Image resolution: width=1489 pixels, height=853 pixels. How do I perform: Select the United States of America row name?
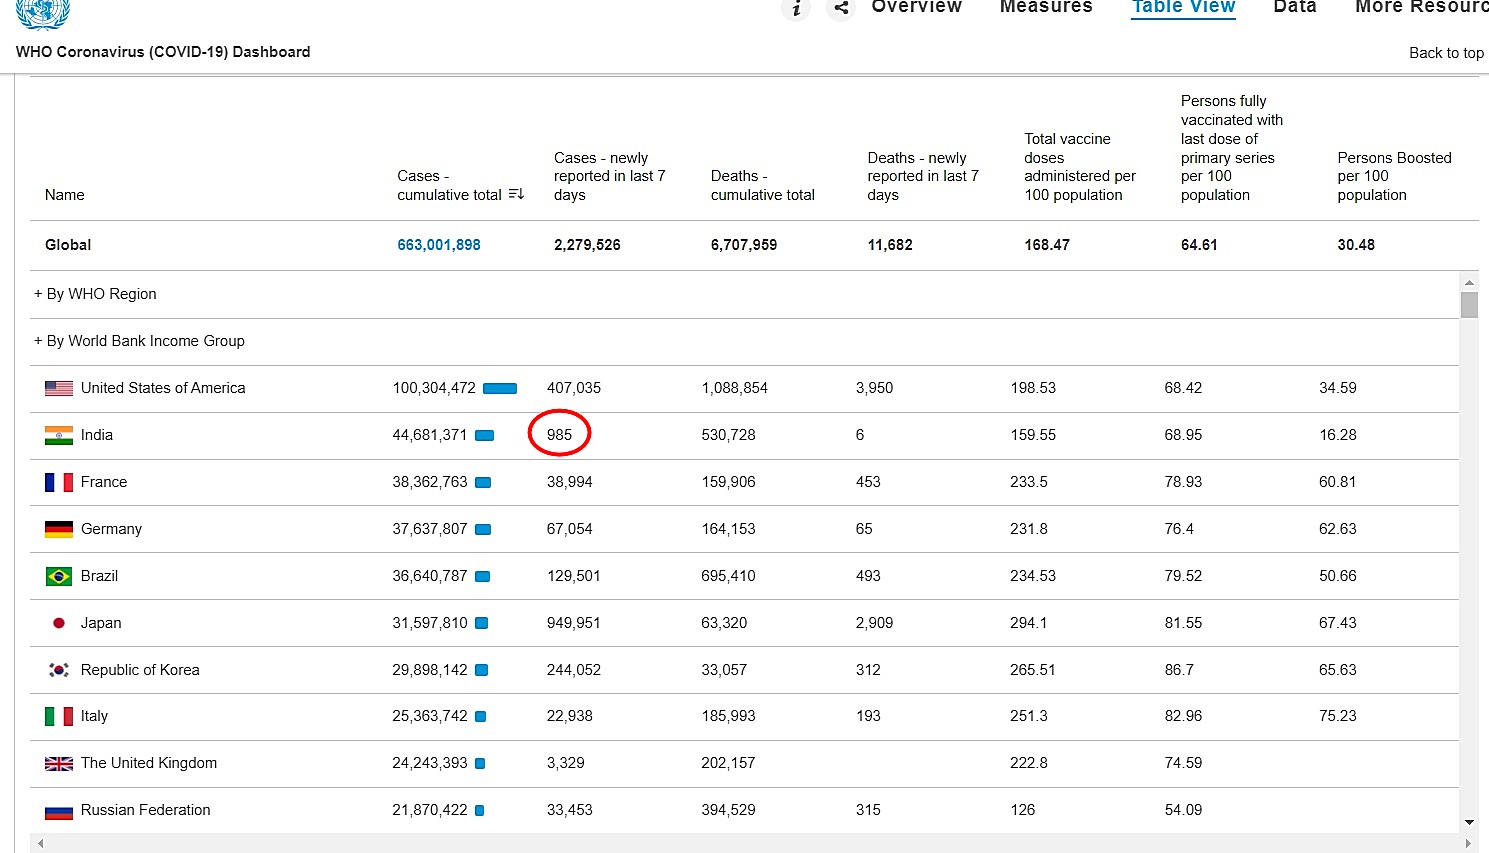pos(163,388)
